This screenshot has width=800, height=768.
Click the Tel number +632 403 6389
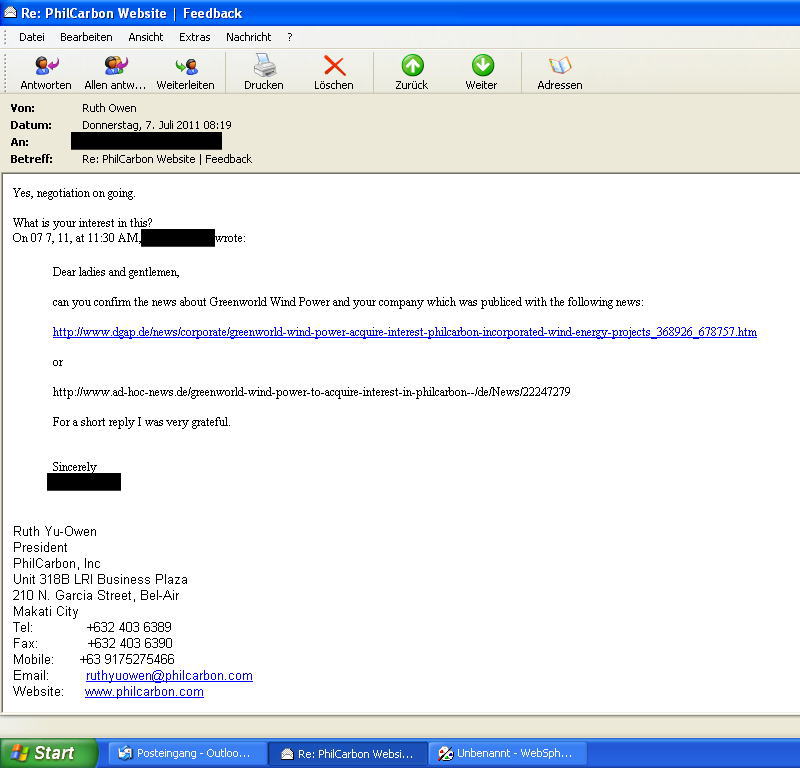click(129, 627)
